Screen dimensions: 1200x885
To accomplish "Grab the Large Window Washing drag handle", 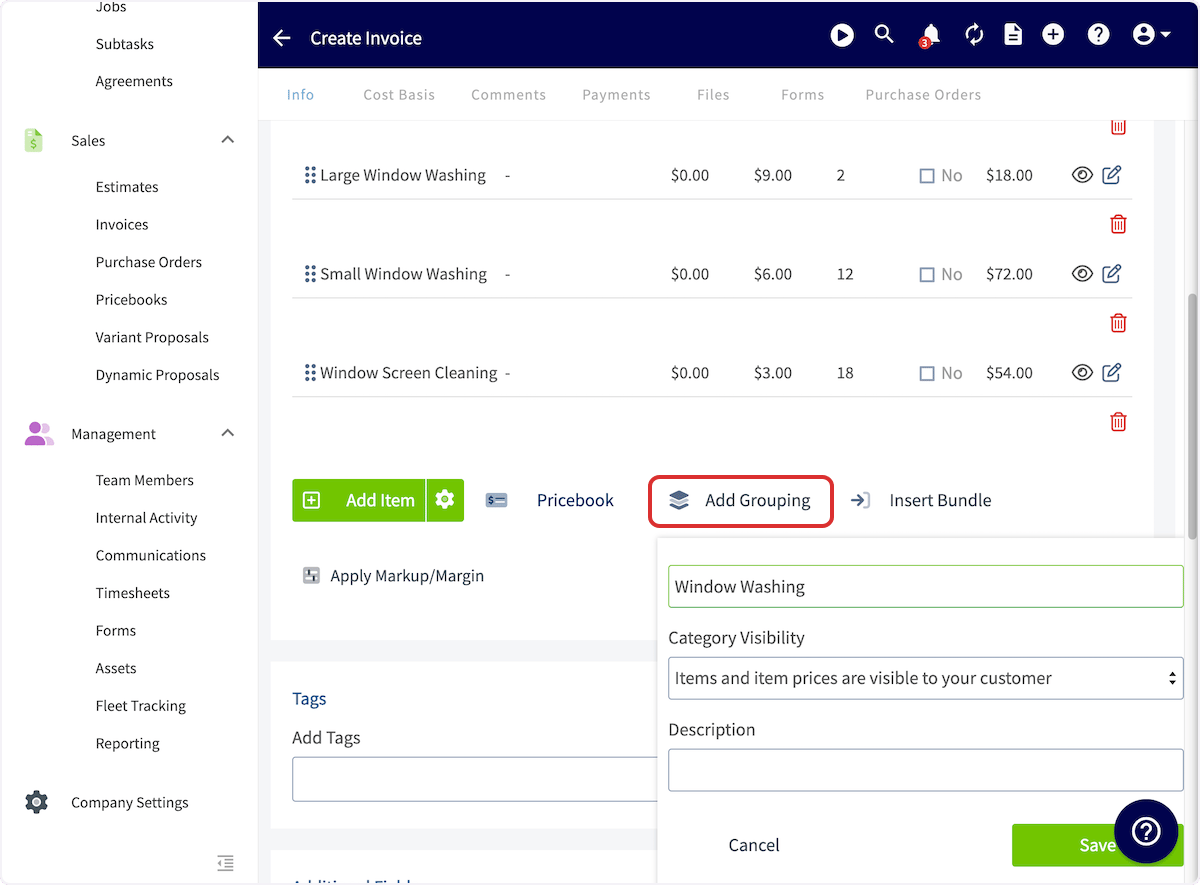I will (310, 175).
